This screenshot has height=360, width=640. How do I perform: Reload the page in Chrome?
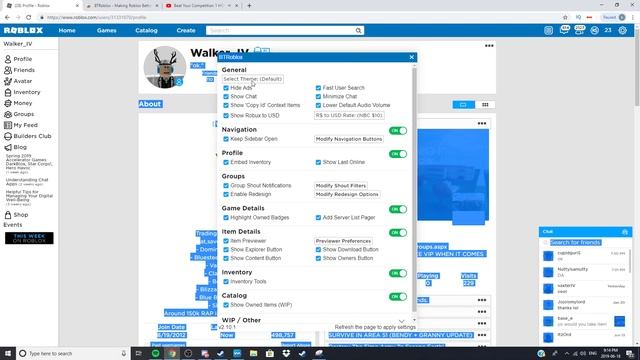29,18
